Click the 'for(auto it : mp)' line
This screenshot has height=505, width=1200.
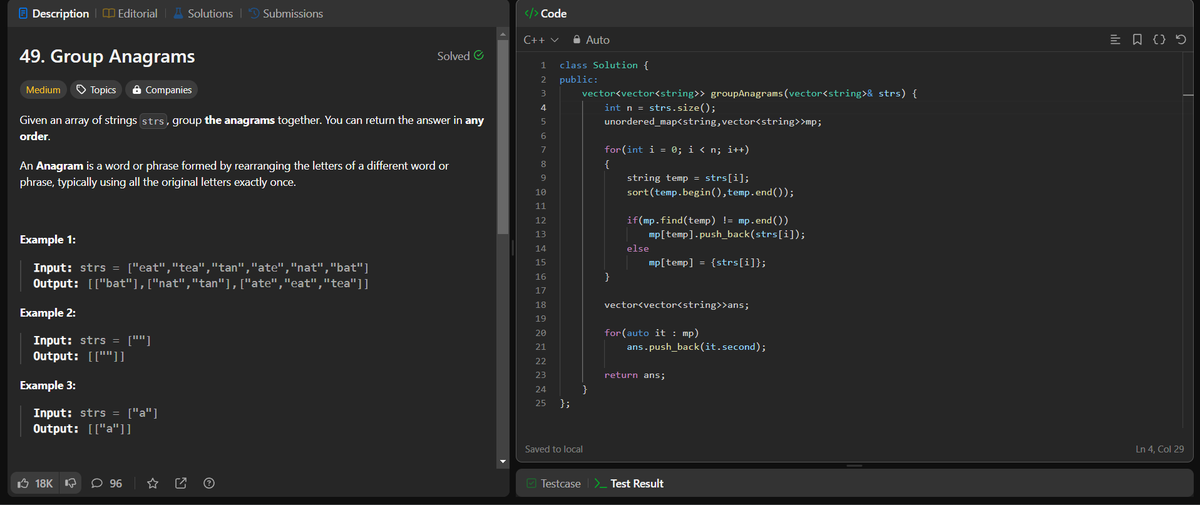pyautogui.click(x=651, y=332)
